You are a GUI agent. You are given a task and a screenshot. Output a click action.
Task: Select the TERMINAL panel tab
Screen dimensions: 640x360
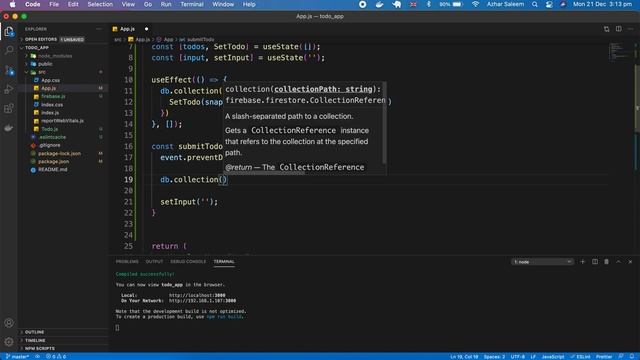(224, 262)
